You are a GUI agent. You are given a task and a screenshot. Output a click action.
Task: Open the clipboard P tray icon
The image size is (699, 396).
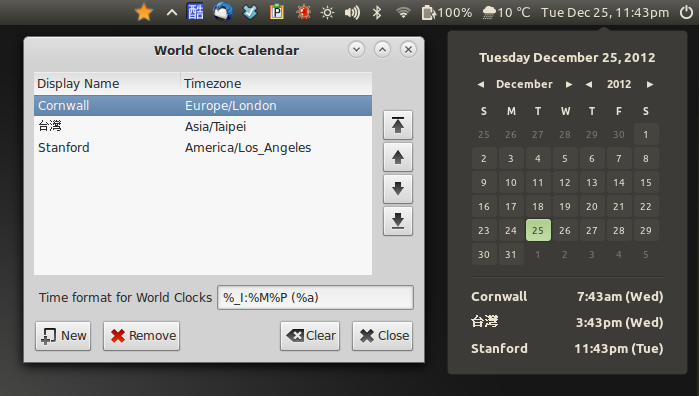(277, 12)
